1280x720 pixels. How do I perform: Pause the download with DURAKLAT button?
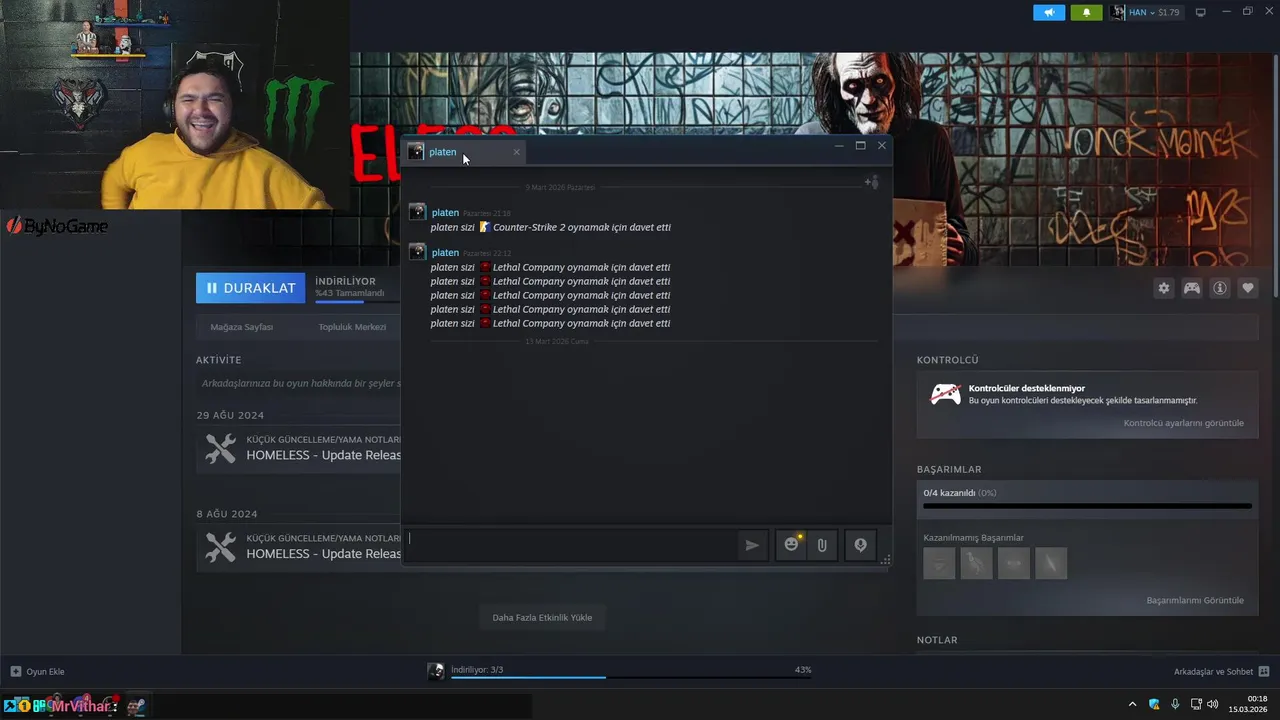pos(252,288)
